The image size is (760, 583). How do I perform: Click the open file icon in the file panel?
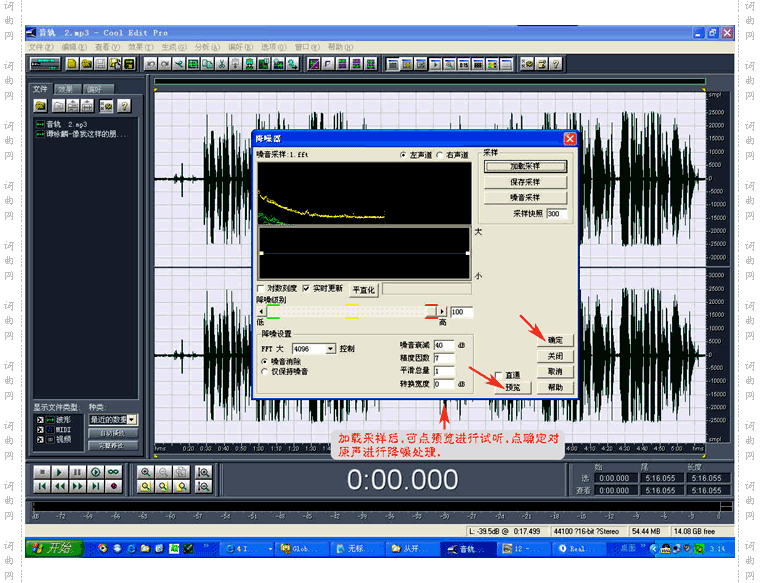[41, 106]
